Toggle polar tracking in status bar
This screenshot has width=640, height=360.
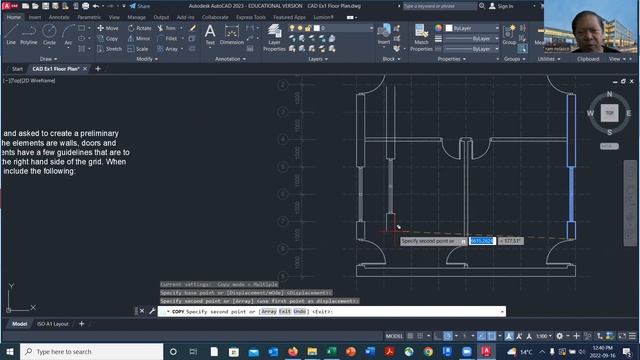click(x=448, y=336)
